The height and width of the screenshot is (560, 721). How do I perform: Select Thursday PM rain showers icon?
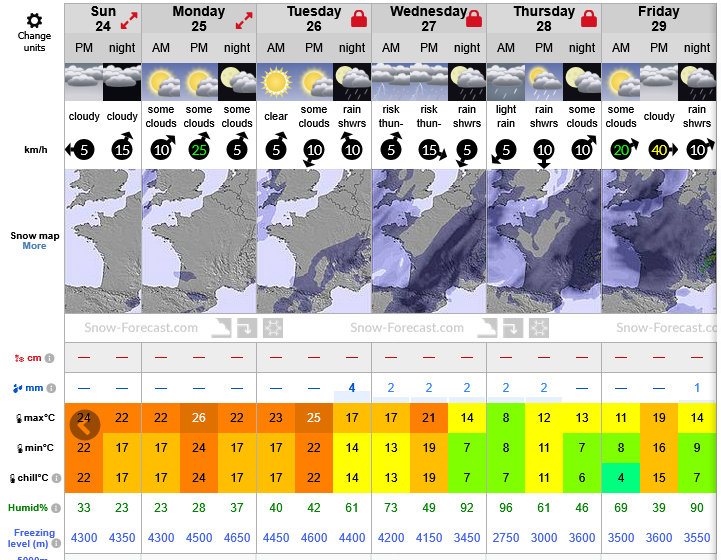pos(544,82)
